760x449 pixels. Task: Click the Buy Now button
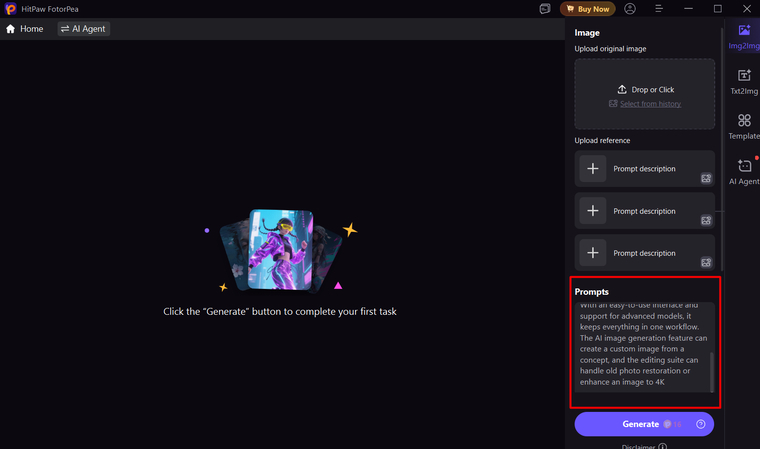pos(587,9)
